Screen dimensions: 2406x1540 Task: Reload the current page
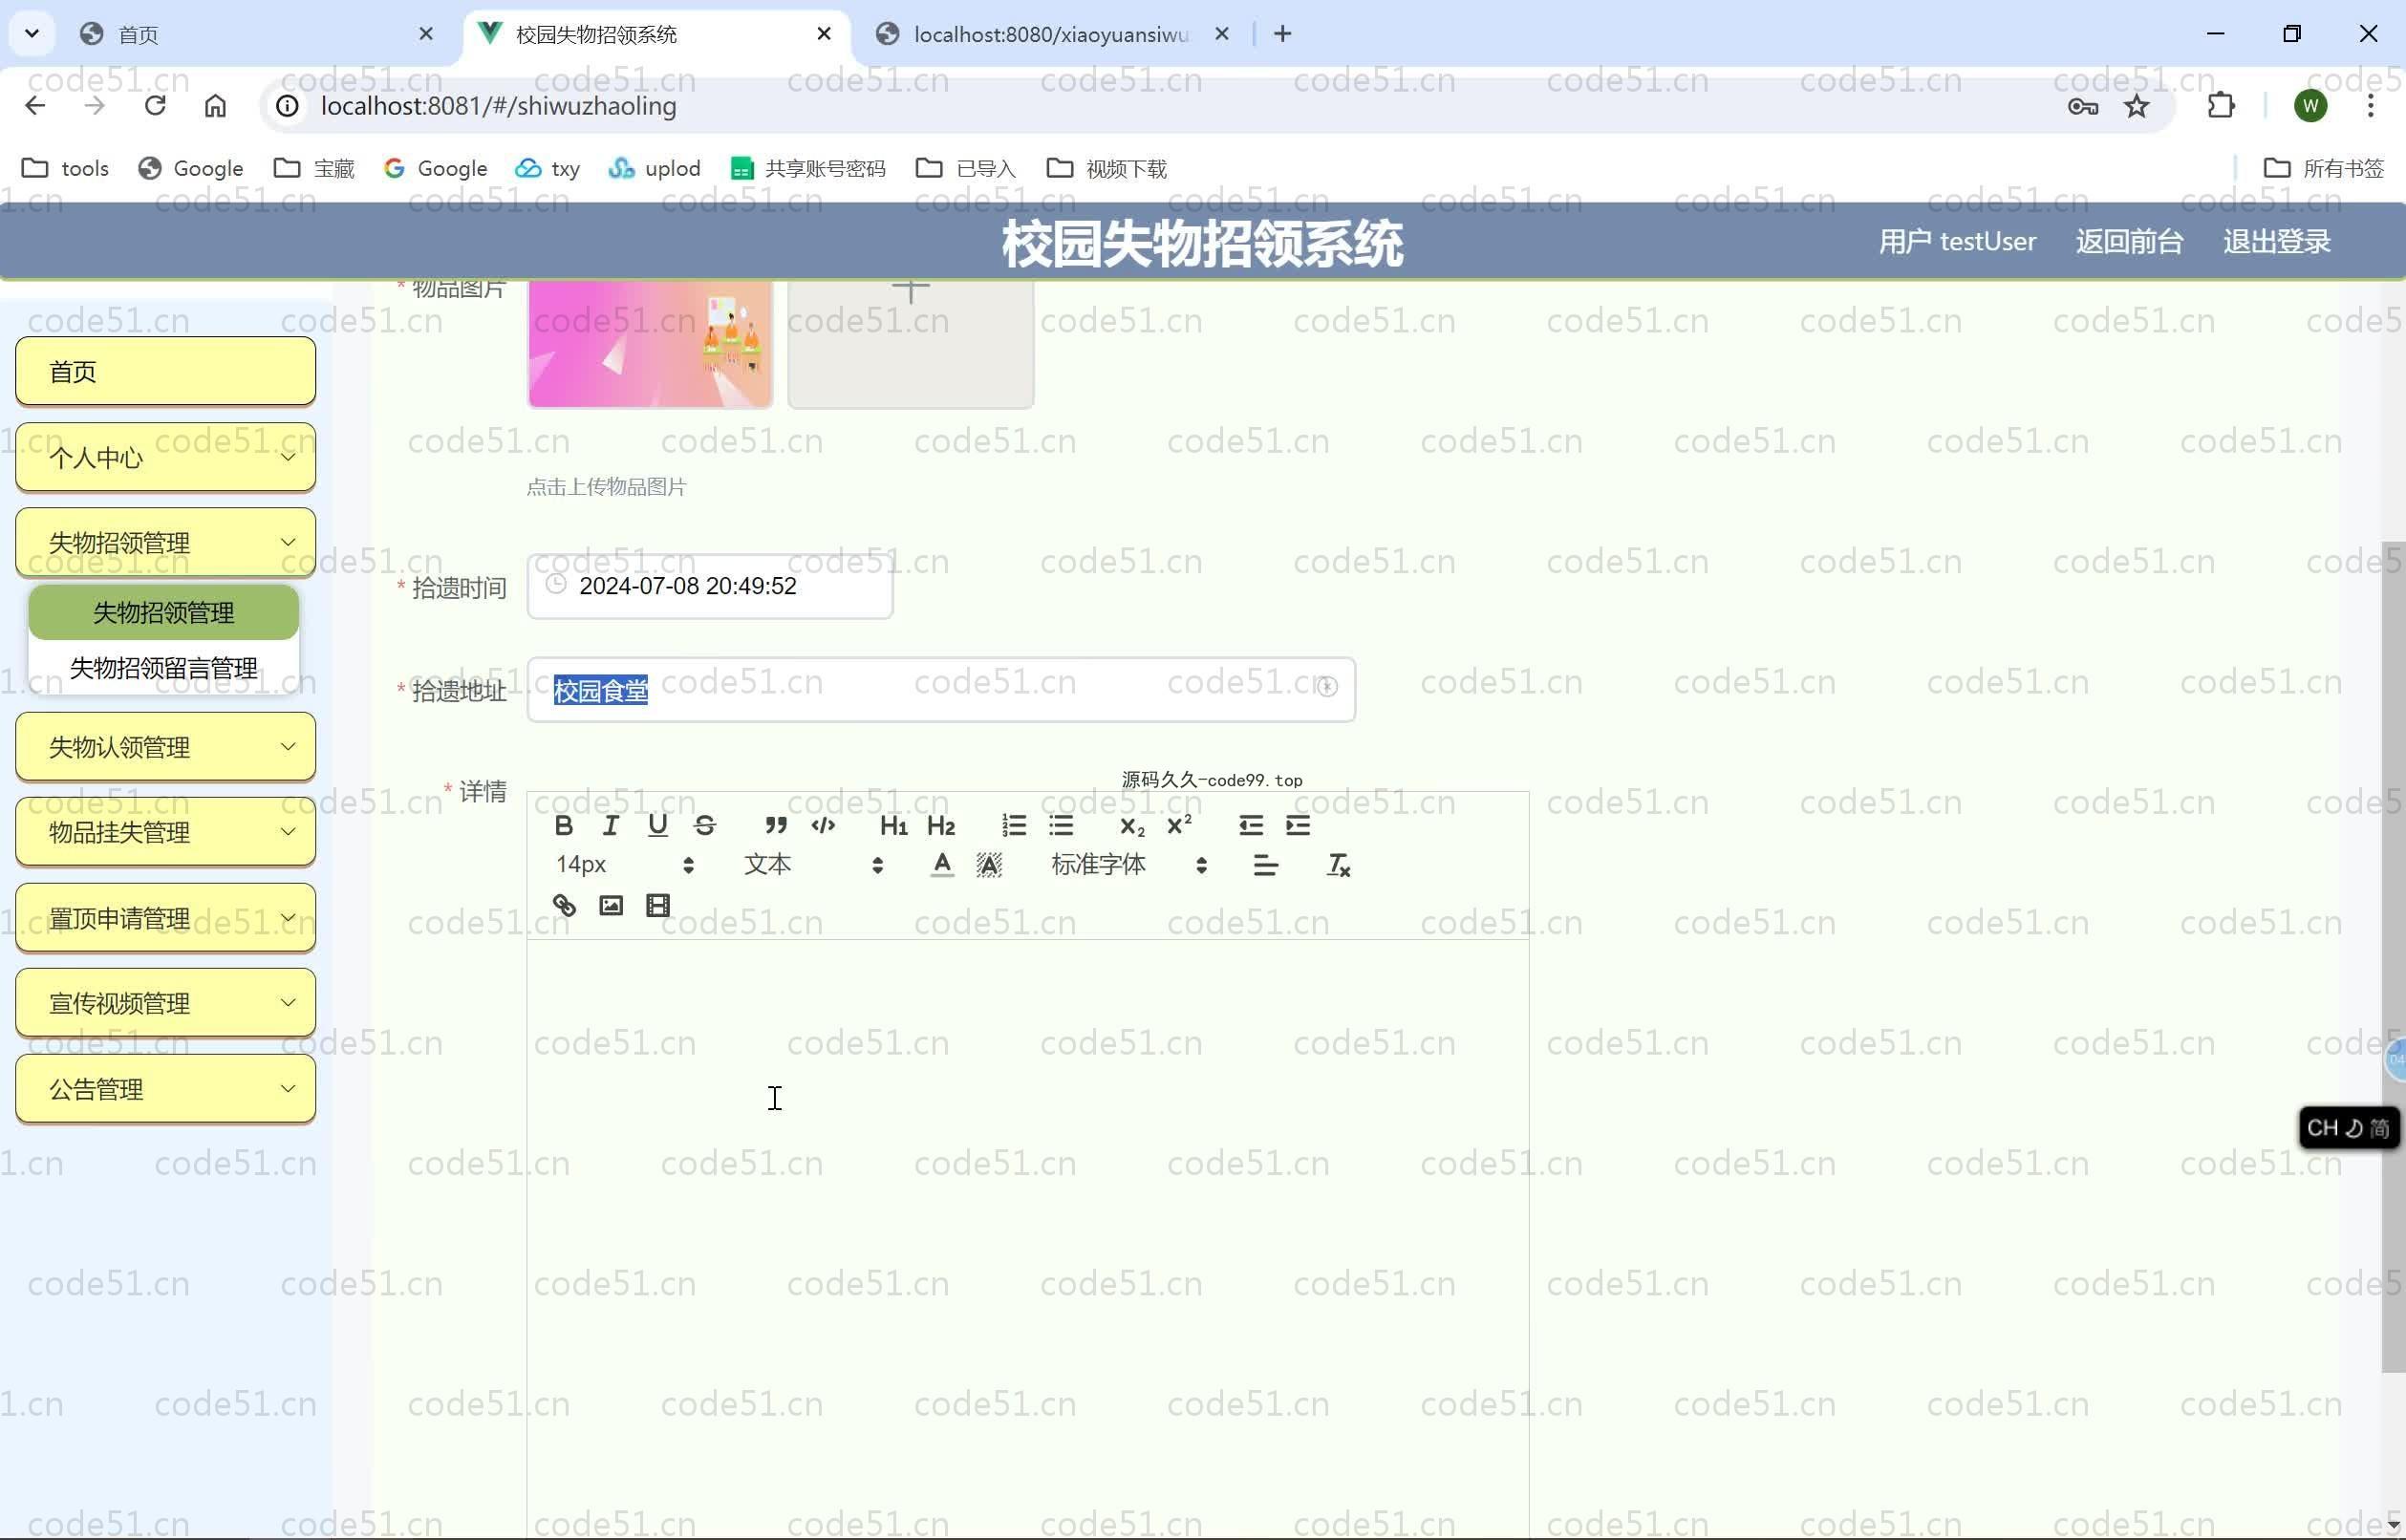pos(155,106)
